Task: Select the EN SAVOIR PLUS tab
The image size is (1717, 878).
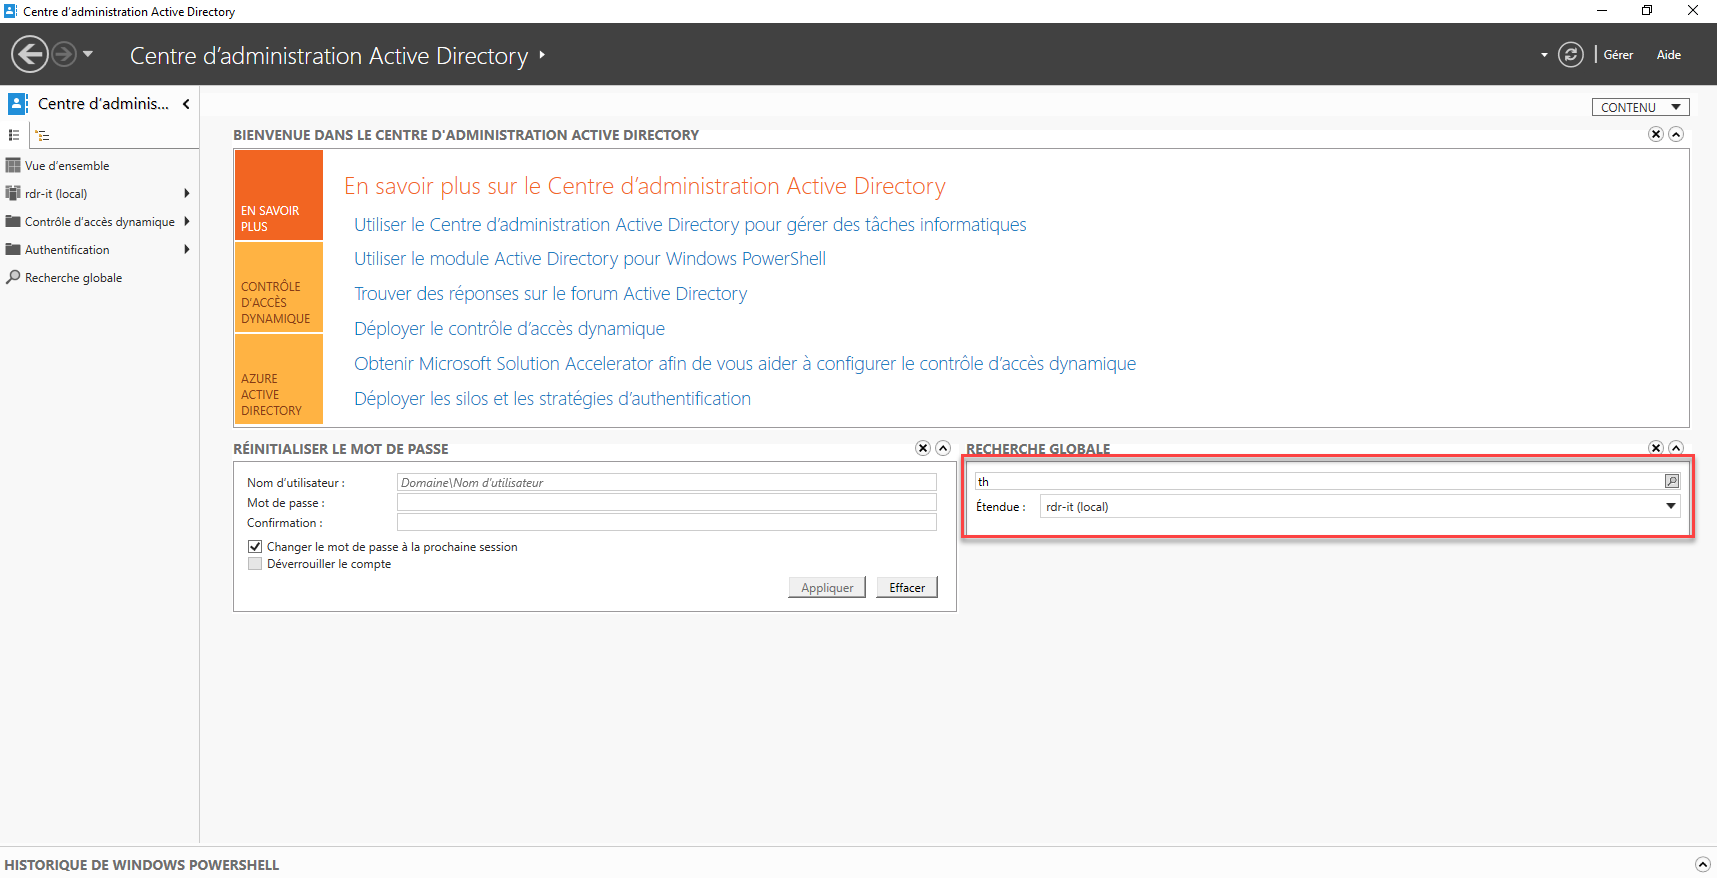Action: pos(279,195)
